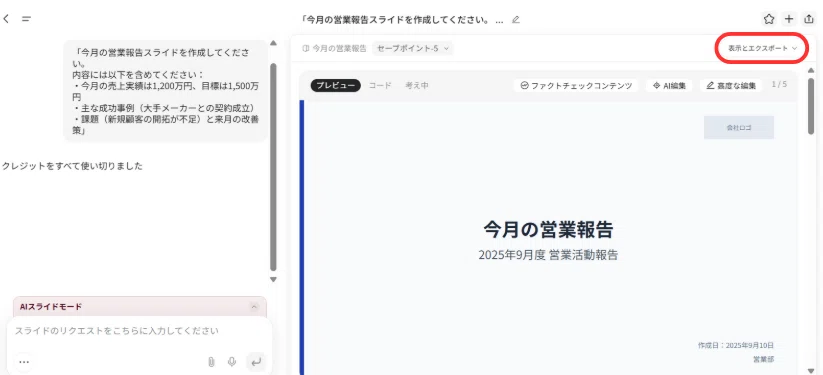
Task: Click the user prompt message bubble
Action: (x=165, y=91)
